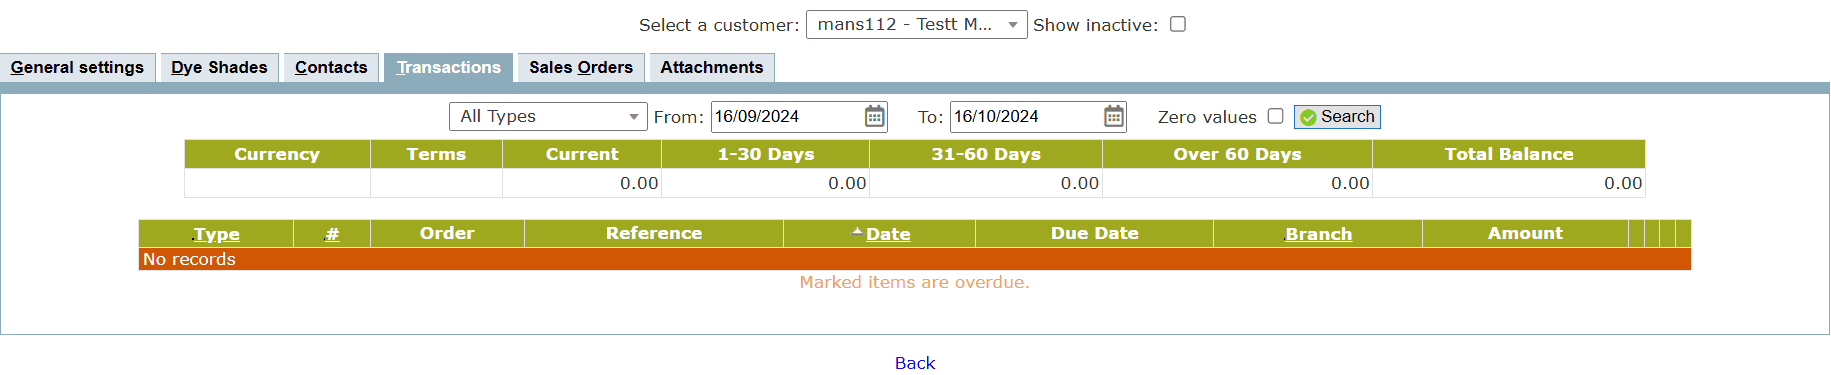The width and height of the screenshot is (1831, 375).
Task: Open the To date calendar picker
Action: click(1113, 117)
